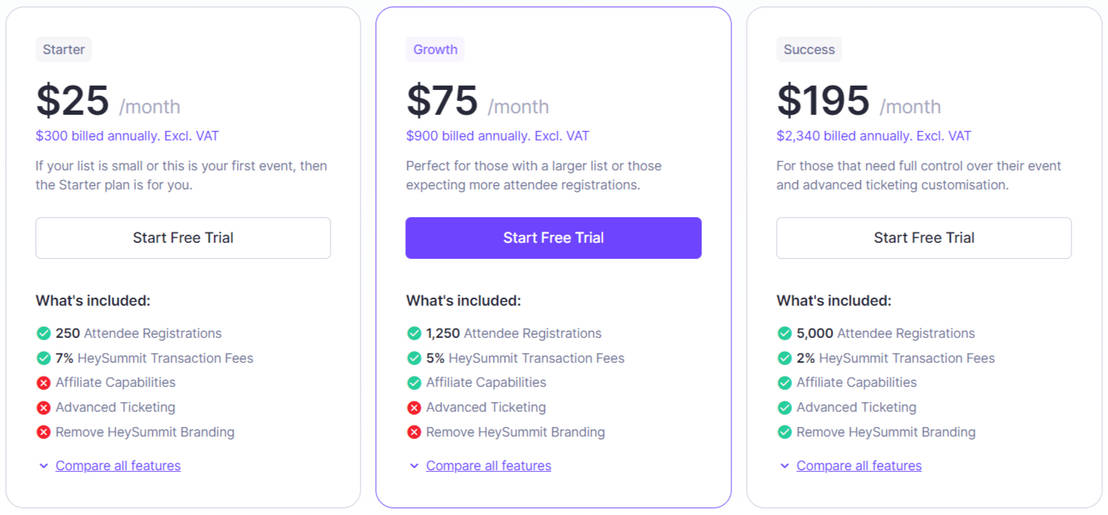
Task: Click green check beside Growth 5% Transaction Fees
Action: click(x=414, y=358)
